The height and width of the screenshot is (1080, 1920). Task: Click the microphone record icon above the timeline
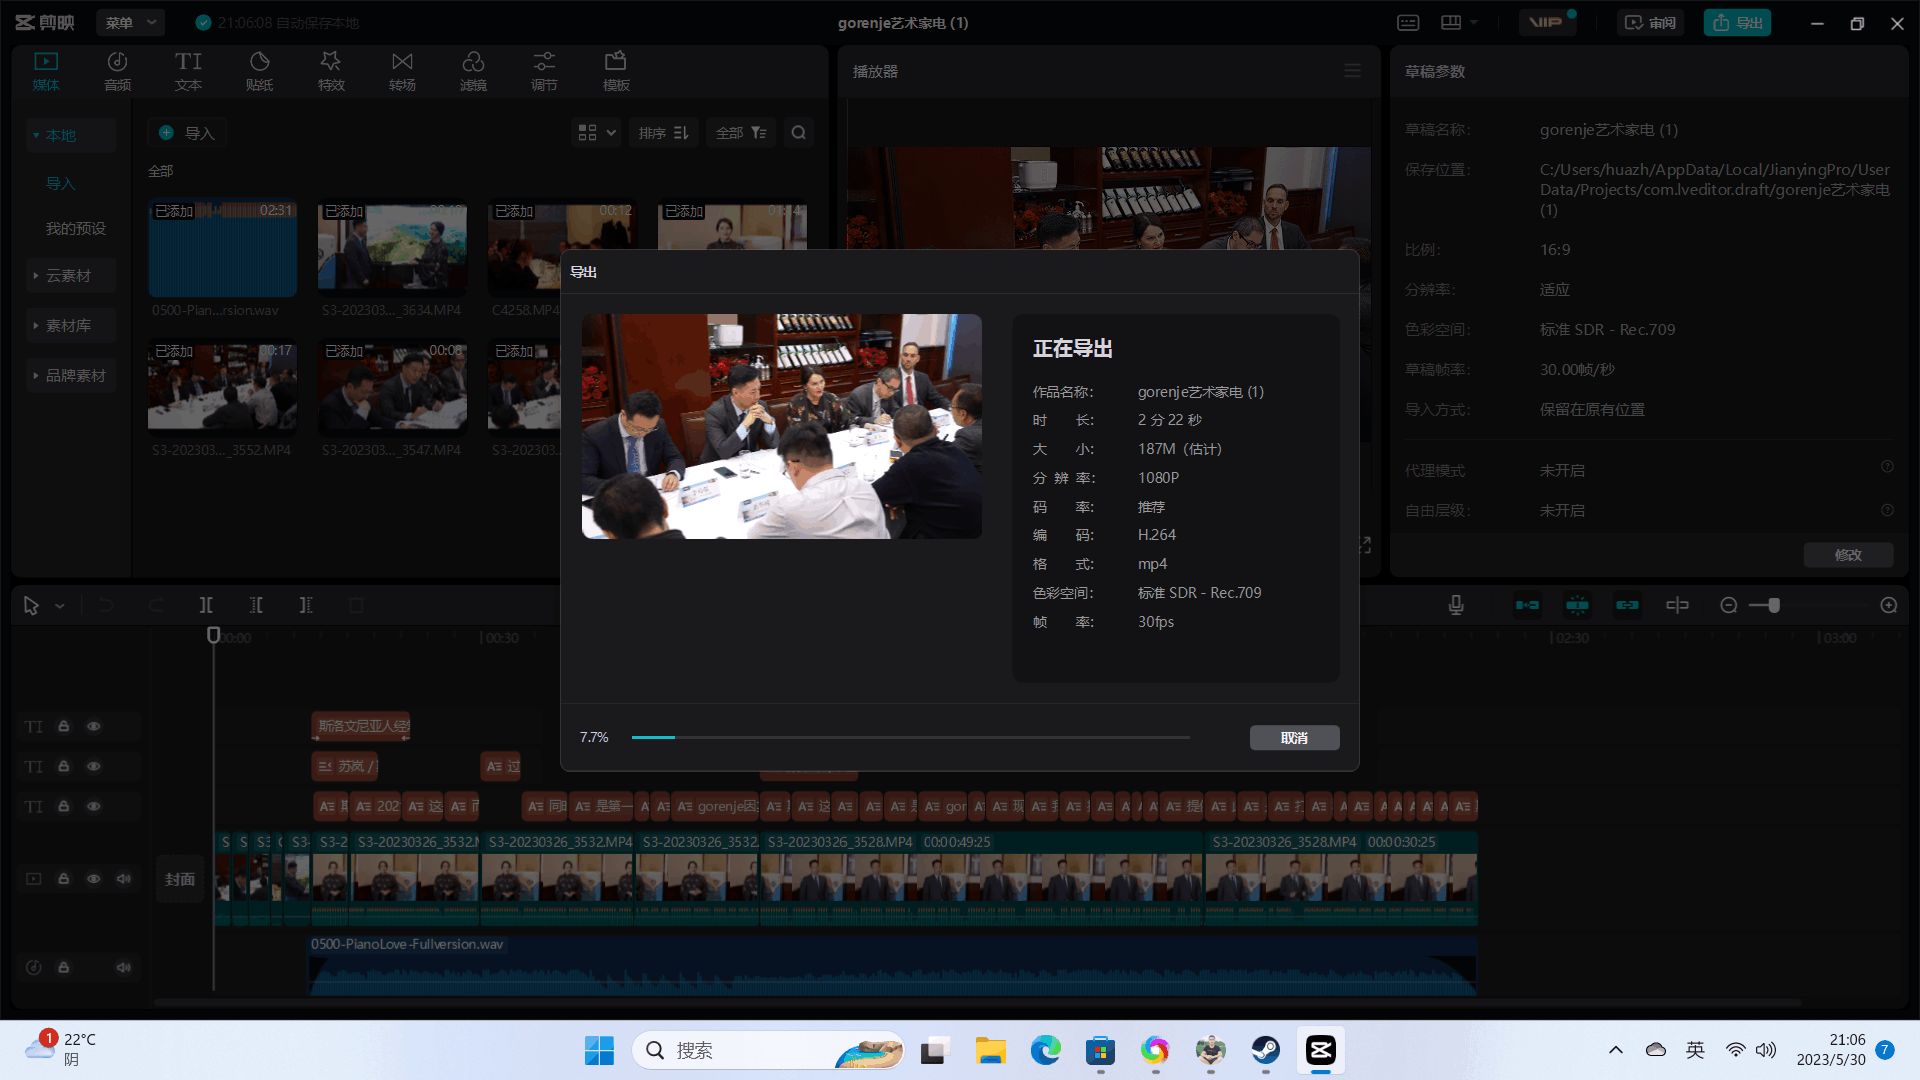pos(1456,605)
